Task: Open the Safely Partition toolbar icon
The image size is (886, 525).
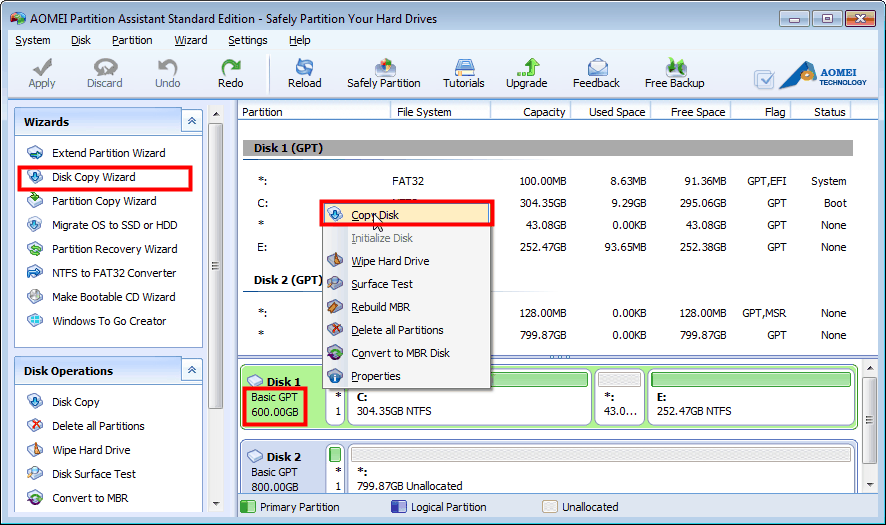Action: pyautogui.click(x=385, y=68)
